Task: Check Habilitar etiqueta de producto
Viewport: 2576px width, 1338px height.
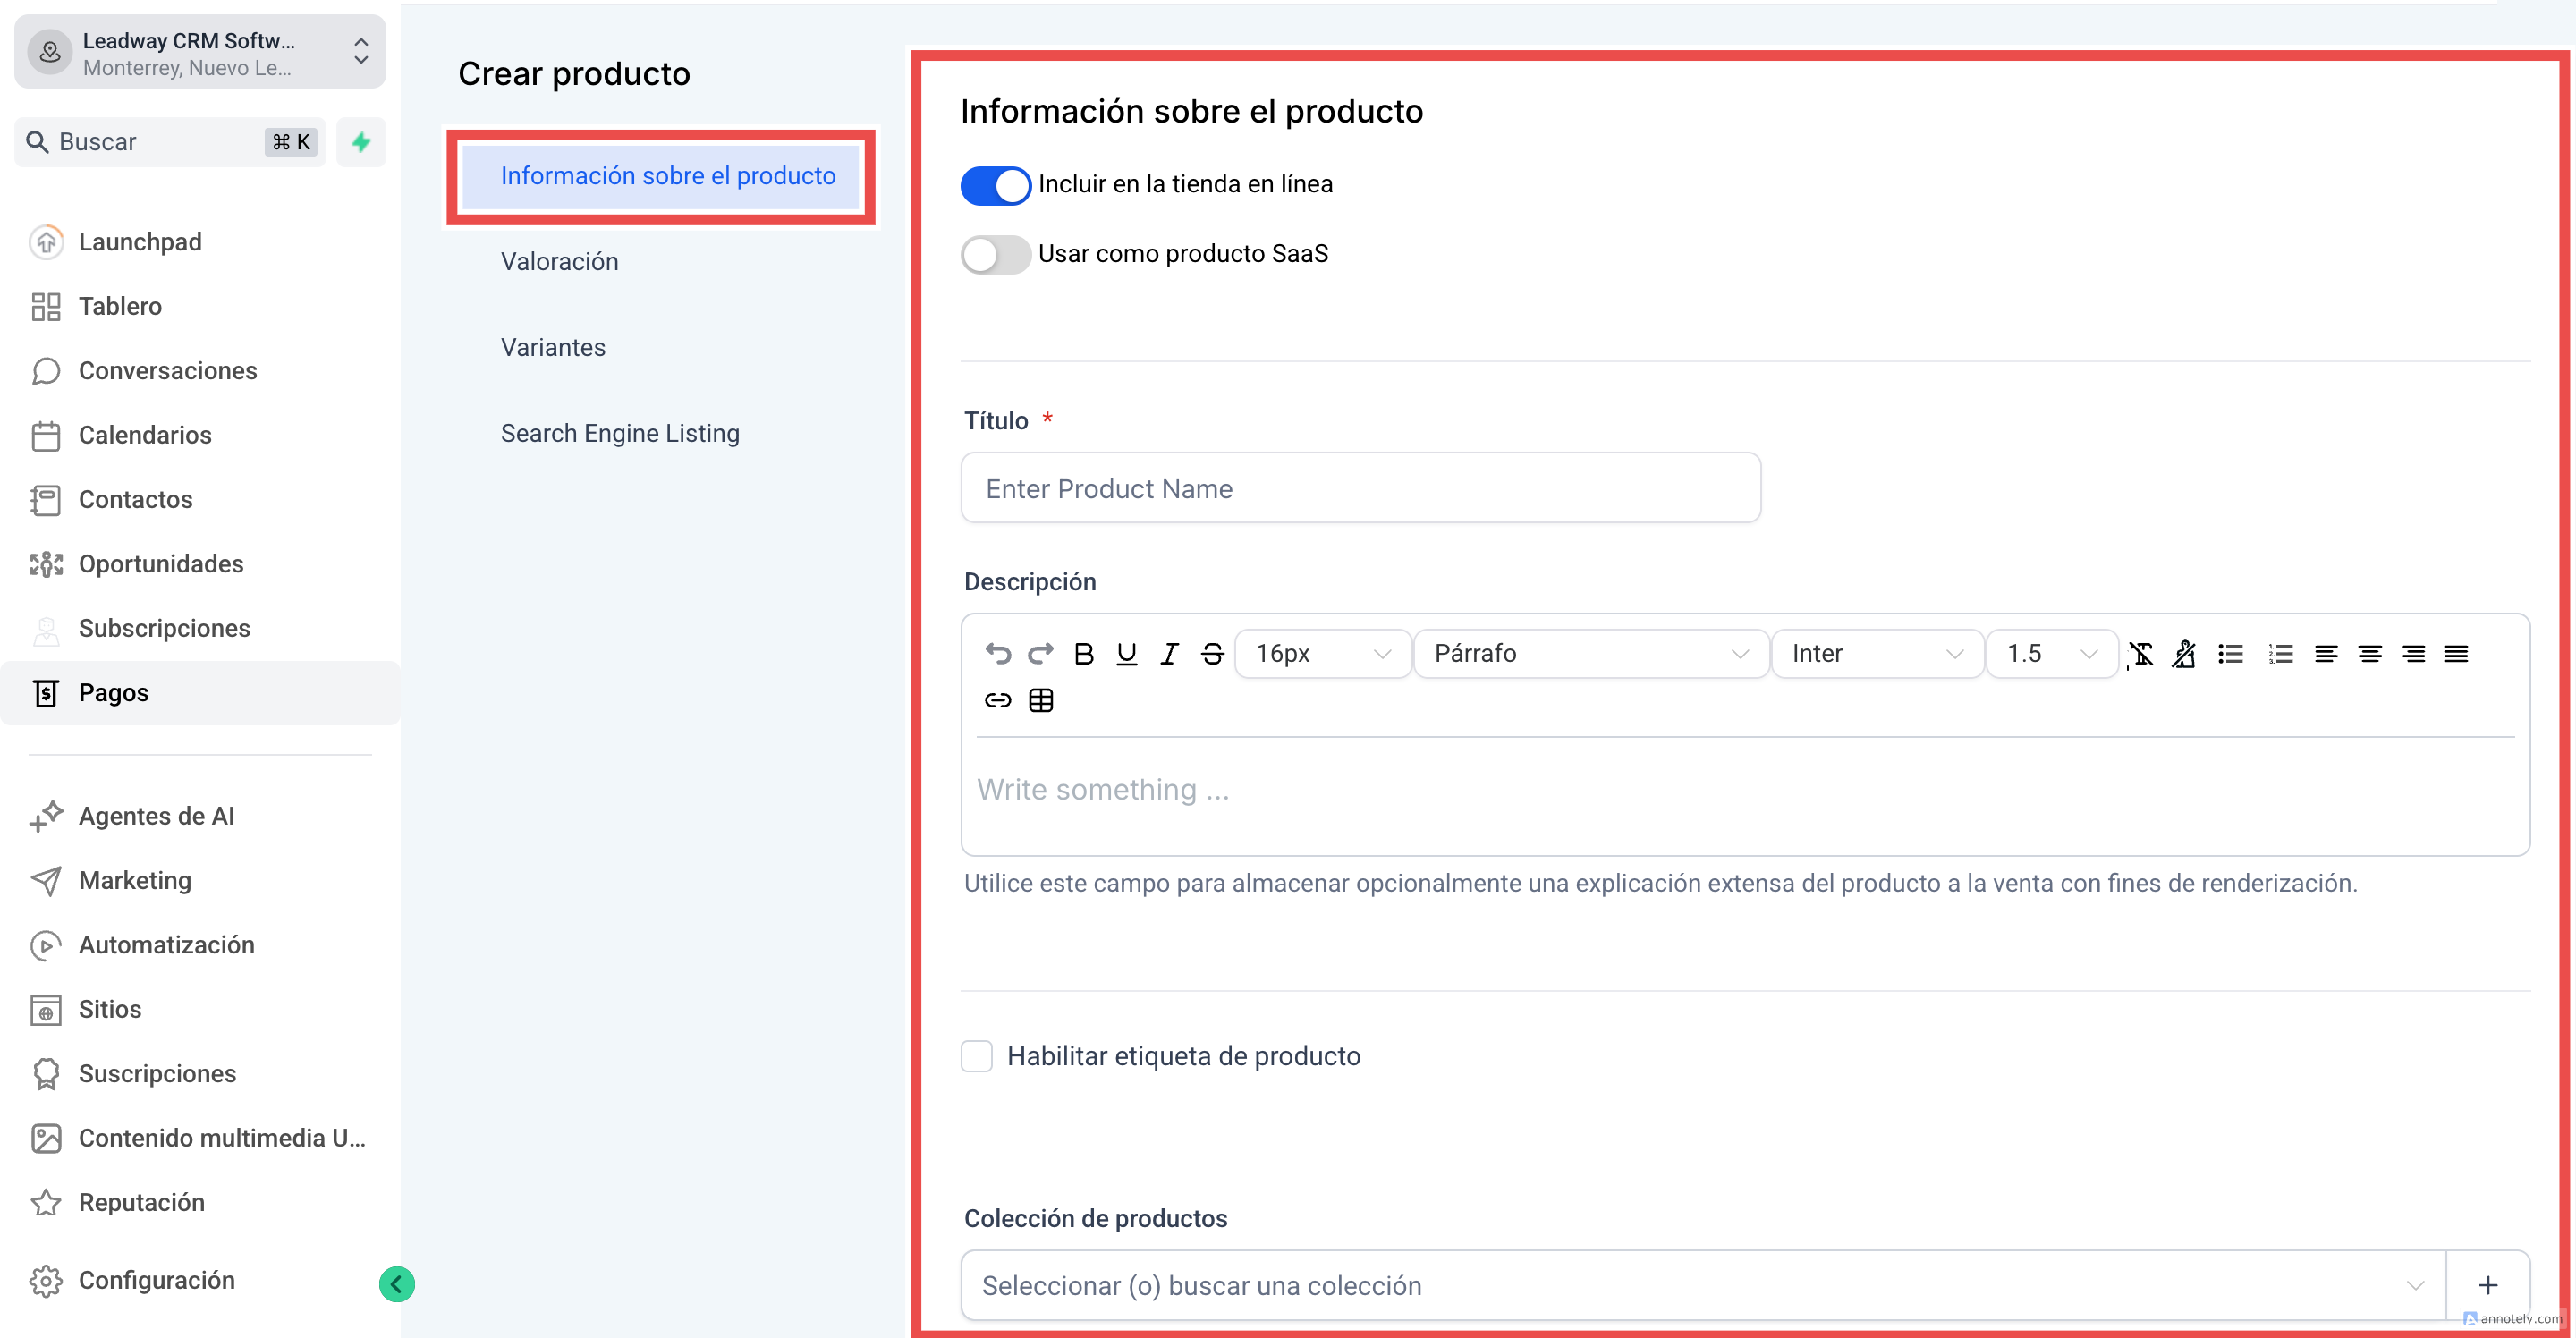Action: pos(976,1056)
